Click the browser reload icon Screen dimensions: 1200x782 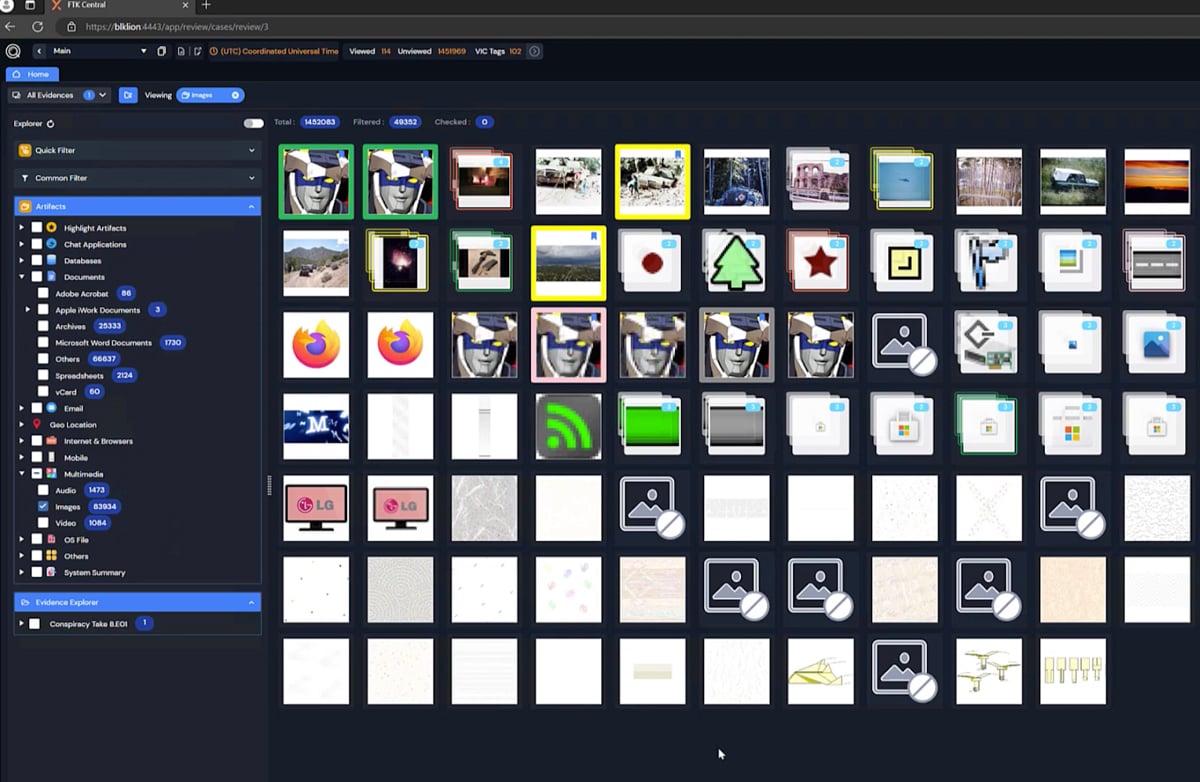tap(38, 27)
